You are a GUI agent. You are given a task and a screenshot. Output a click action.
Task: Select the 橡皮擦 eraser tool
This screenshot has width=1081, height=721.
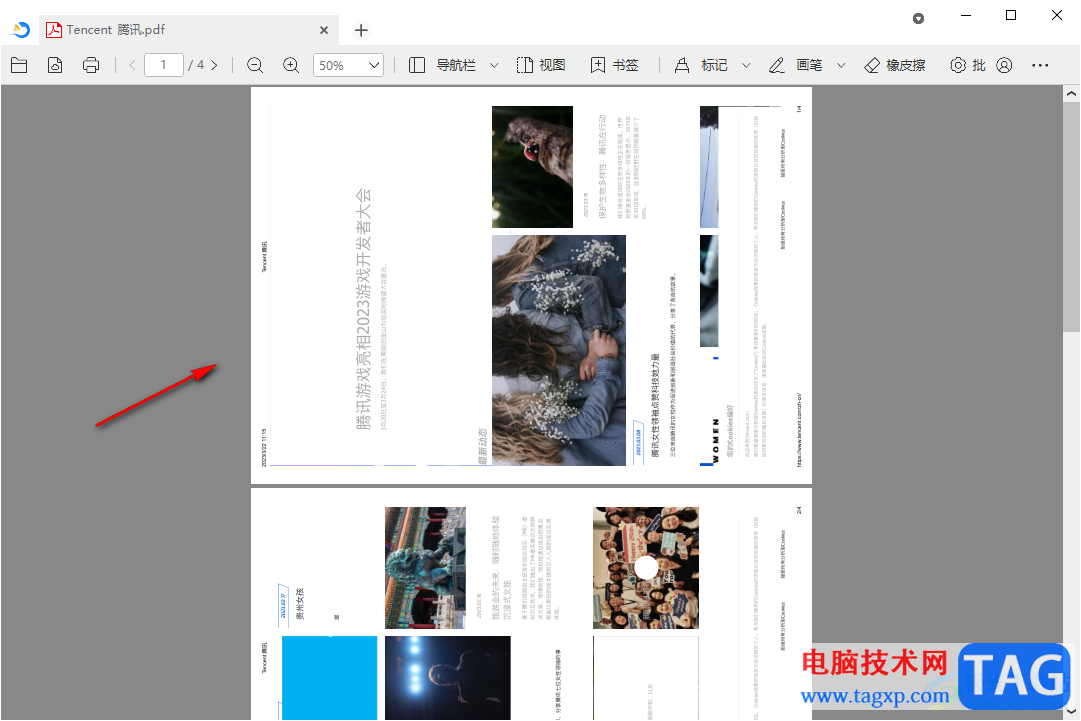tap(895, 65)
